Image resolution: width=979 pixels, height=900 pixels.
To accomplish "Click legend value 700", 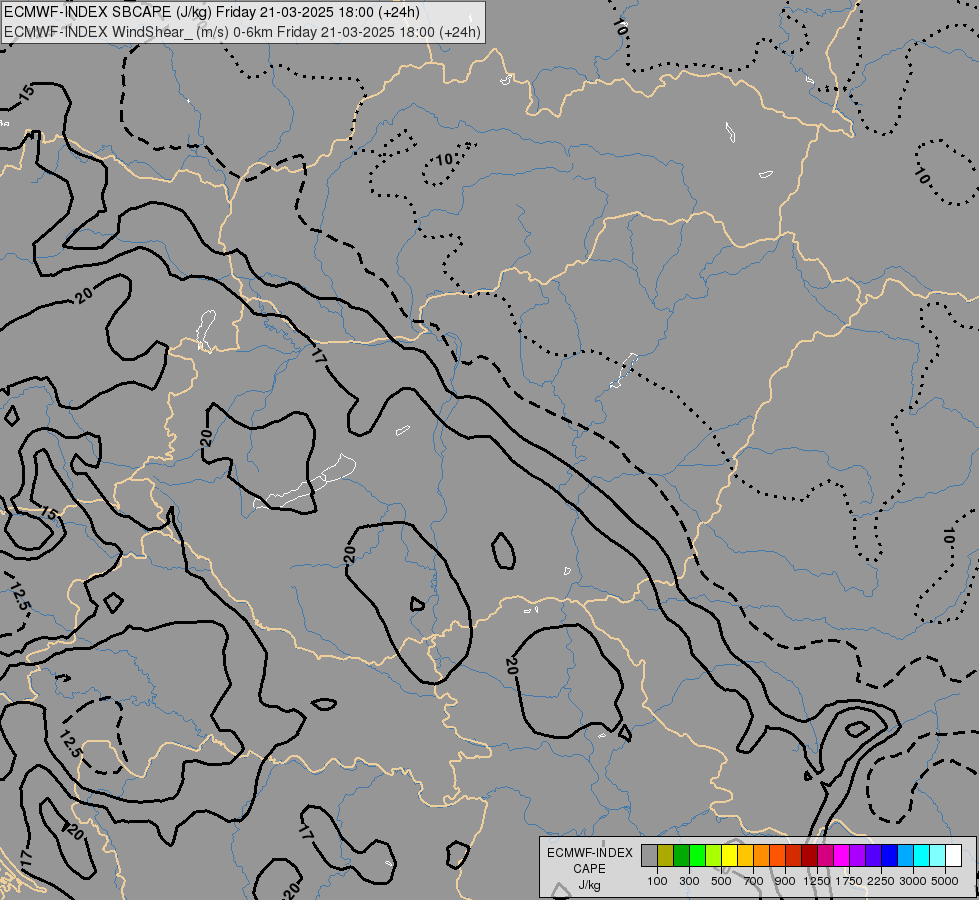I will coord(754,881).
